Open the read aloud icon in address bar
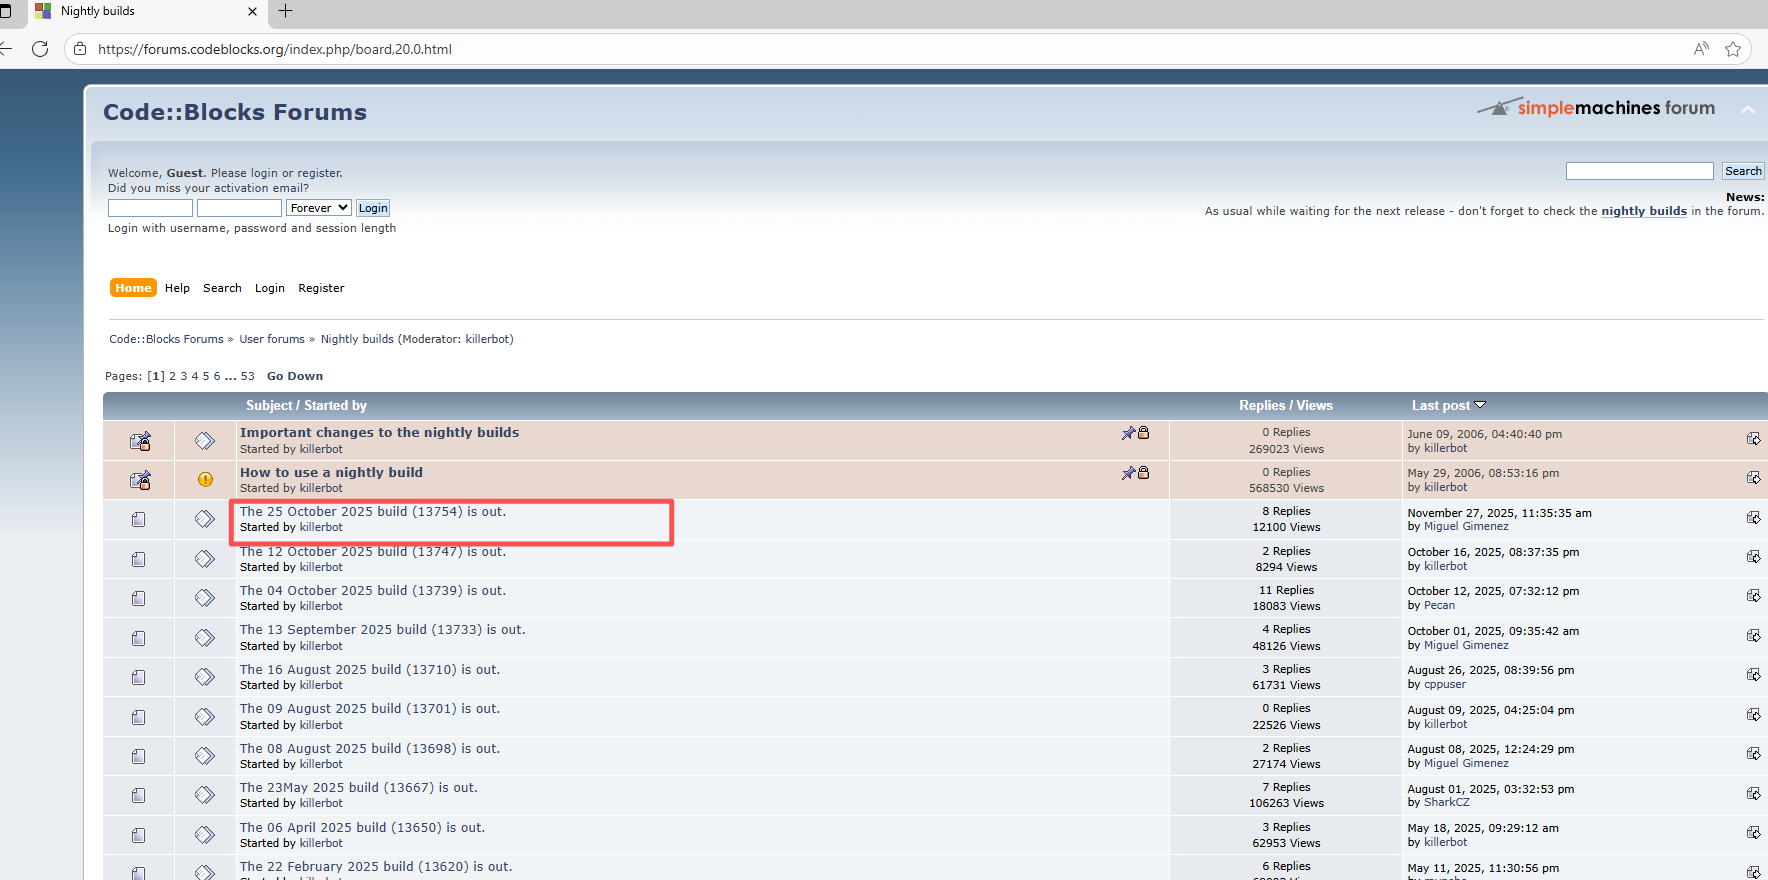This screenshot has width=1768, height=880. coord(1701,49)
